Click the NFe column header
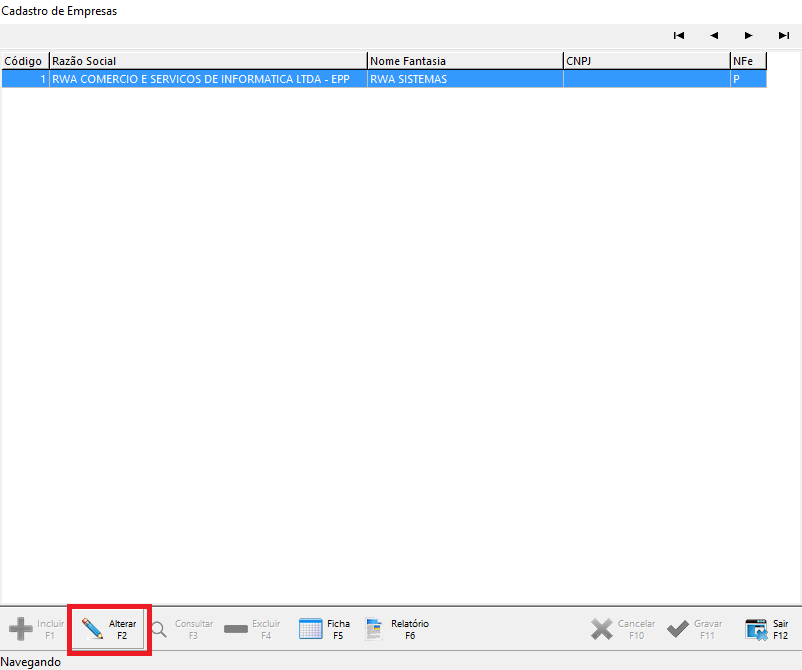The width and height of the screenshot is (802, 670). click(748, 61)
